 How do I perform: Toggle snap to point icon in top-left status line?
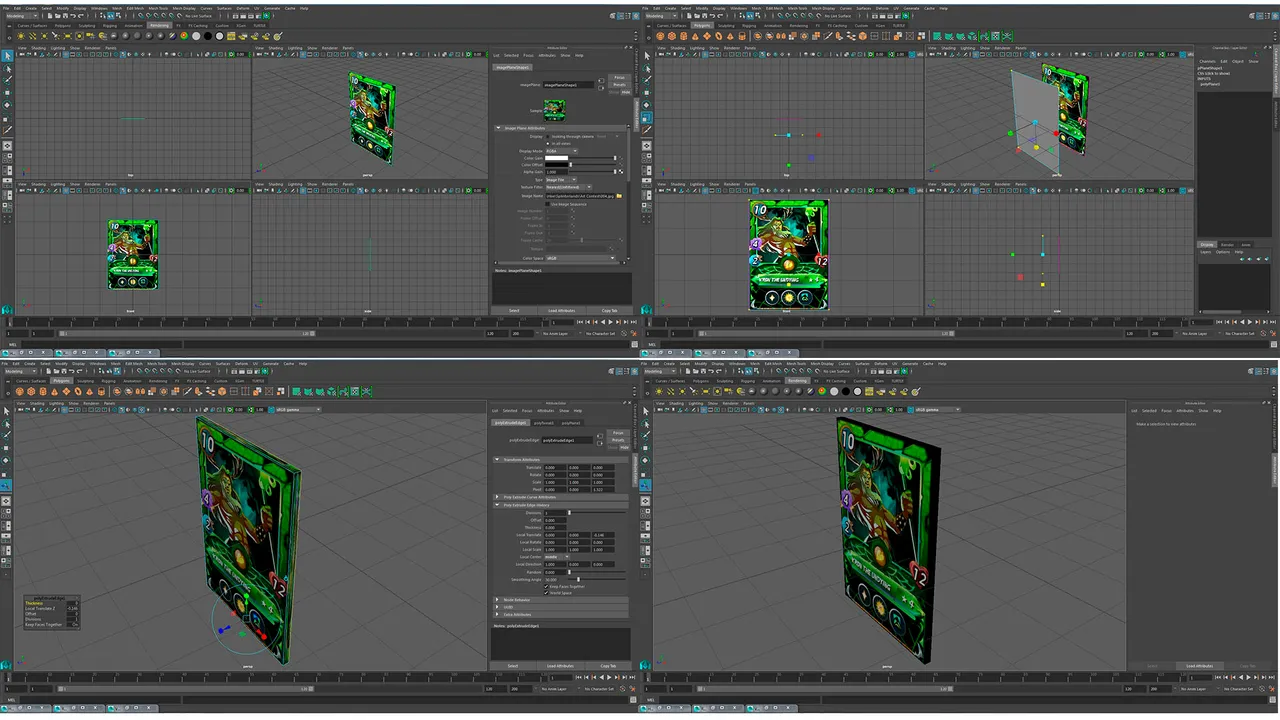[156, 16]
